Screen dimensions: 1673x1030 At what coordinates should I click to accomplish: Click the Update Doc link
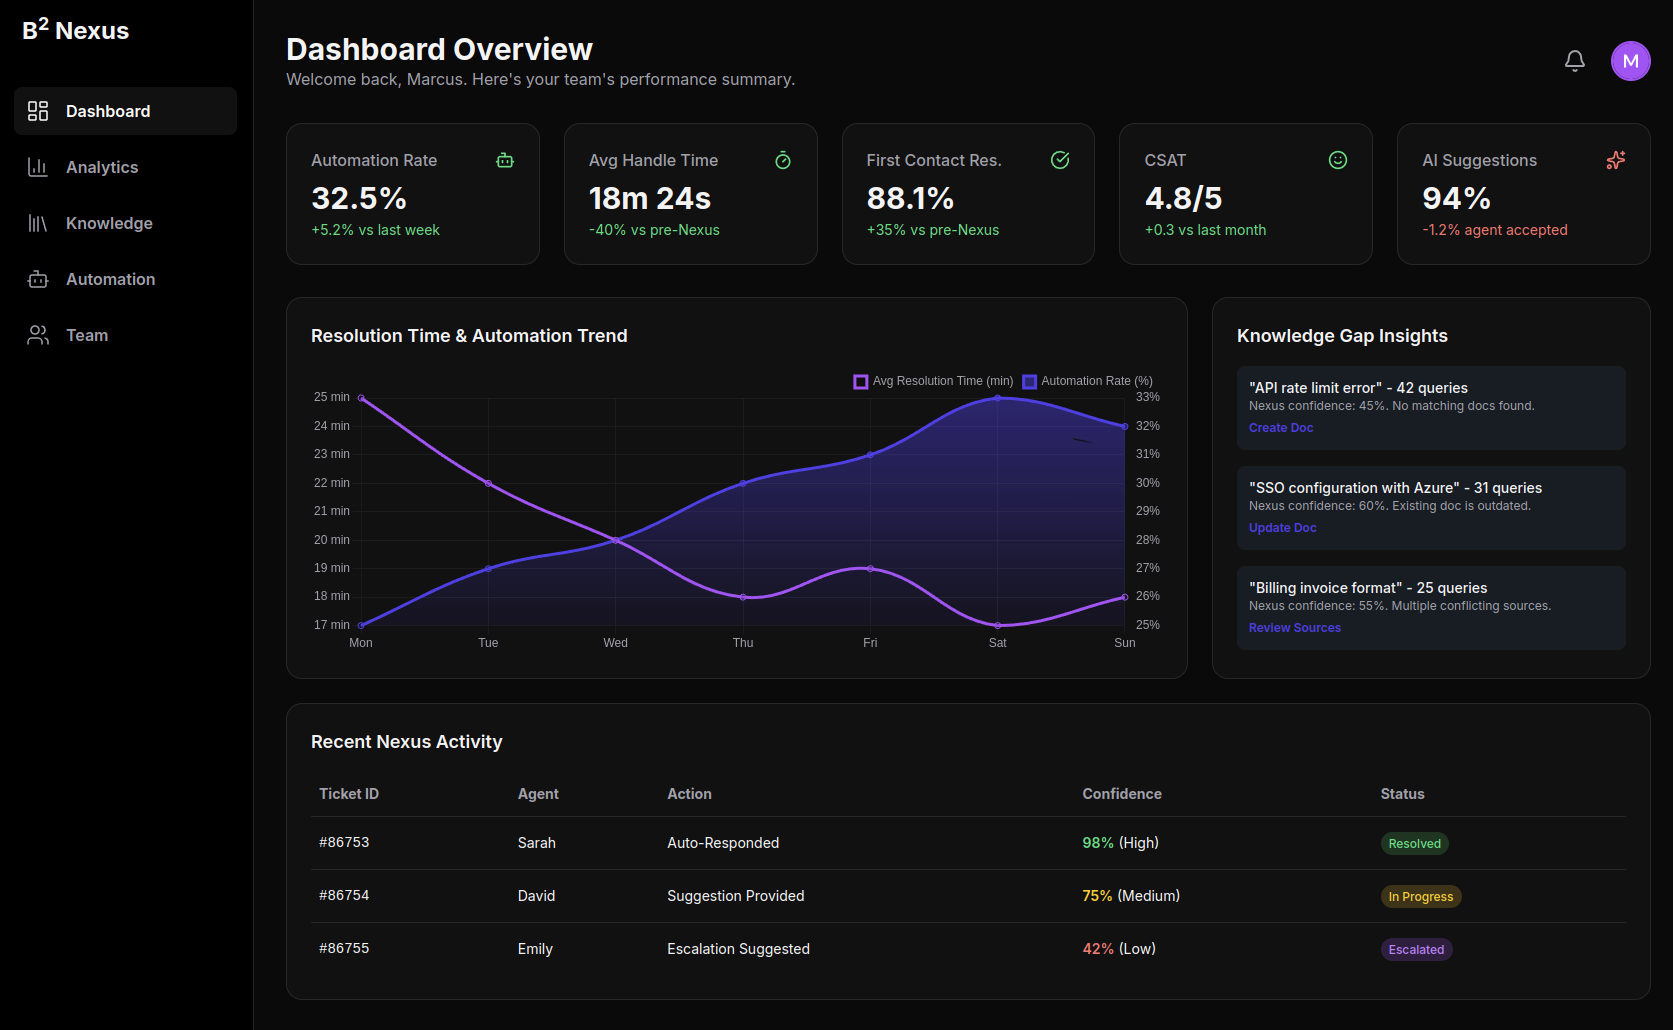(x=1282, y=528)
